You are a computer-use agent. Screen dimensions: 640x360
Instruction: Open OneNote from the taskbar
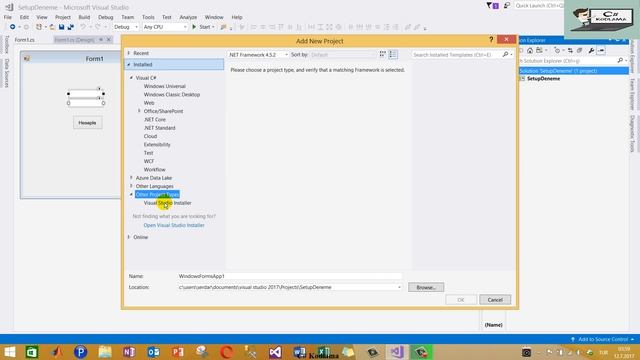pyautogui.click(x=129, y=352)
